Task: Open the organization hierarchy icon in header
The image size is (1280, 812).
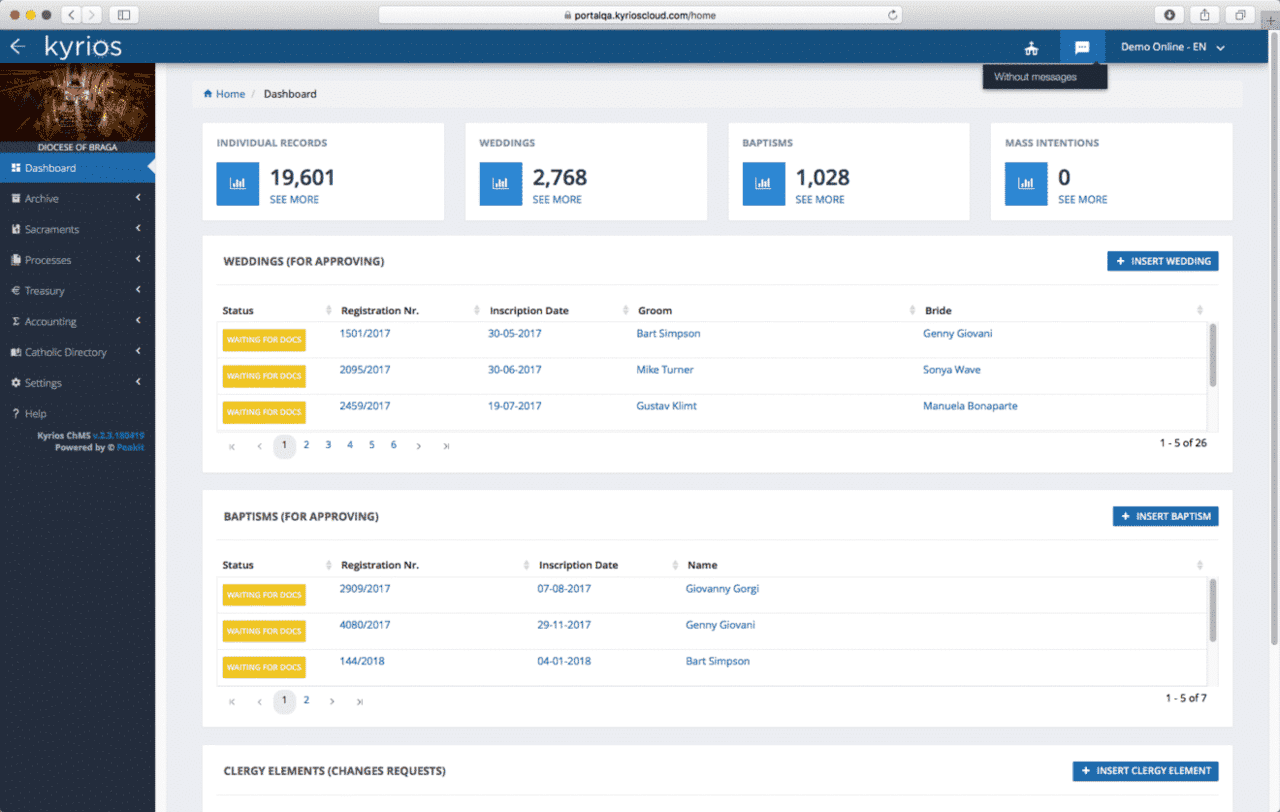Action: click(1031, 48)
